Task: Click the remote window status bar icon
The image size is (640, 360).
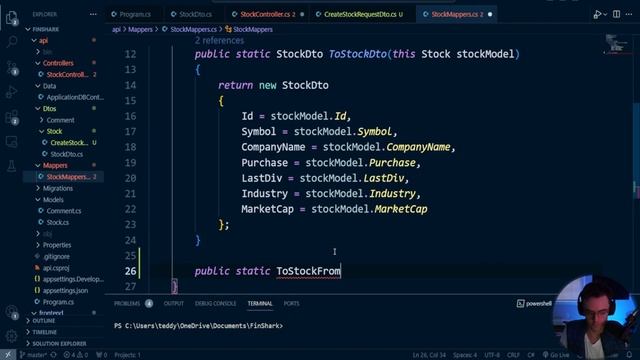Action: point(8,355)
